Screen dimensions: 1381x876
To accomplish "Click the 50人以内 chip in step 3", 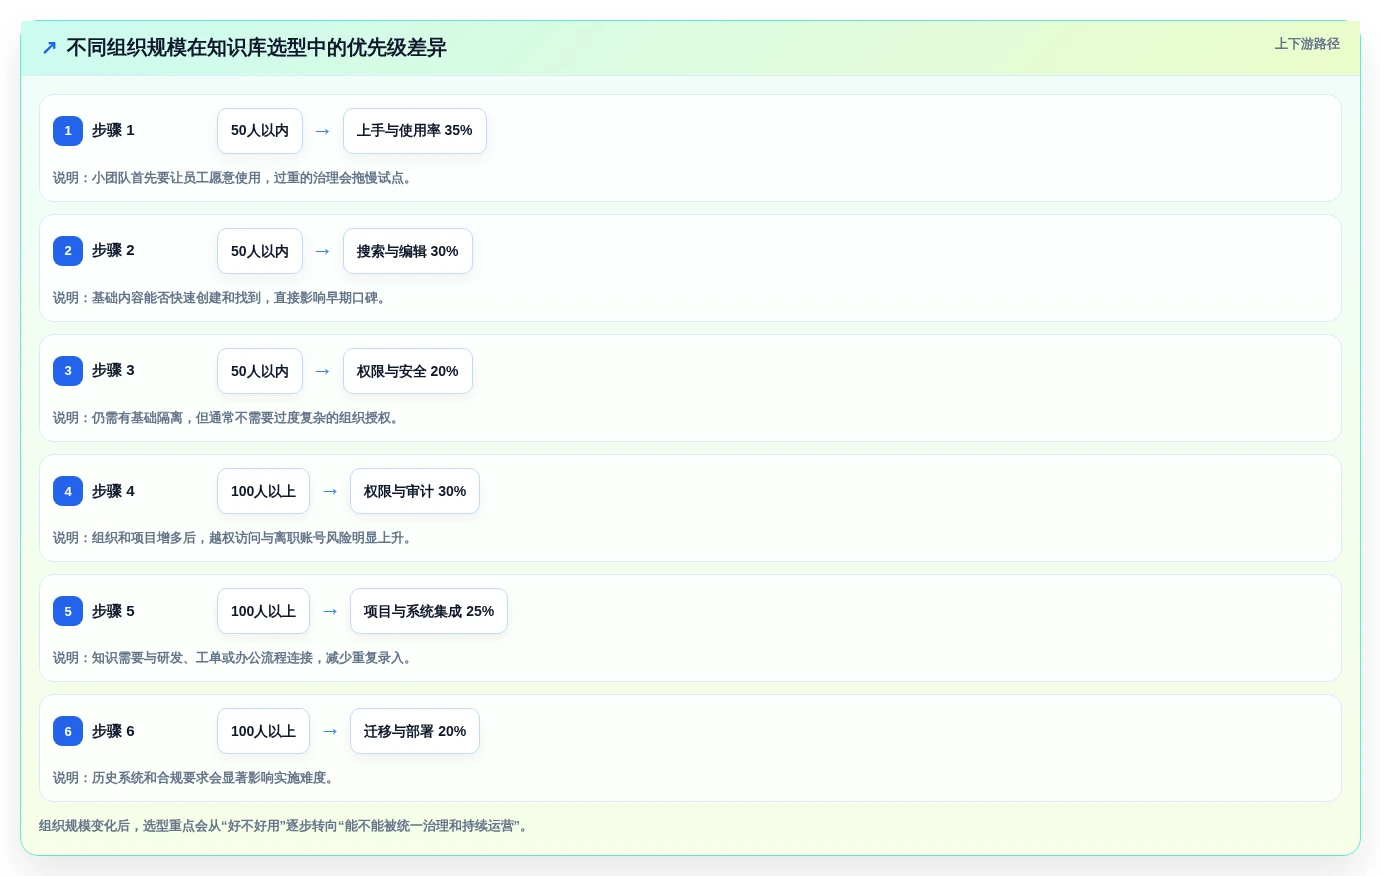I will tap(260, 371).
